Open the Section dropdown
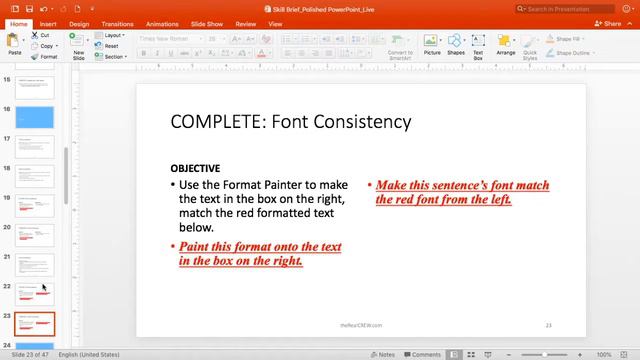The width and height of the screenshot is (640, 360). point(111,57)
